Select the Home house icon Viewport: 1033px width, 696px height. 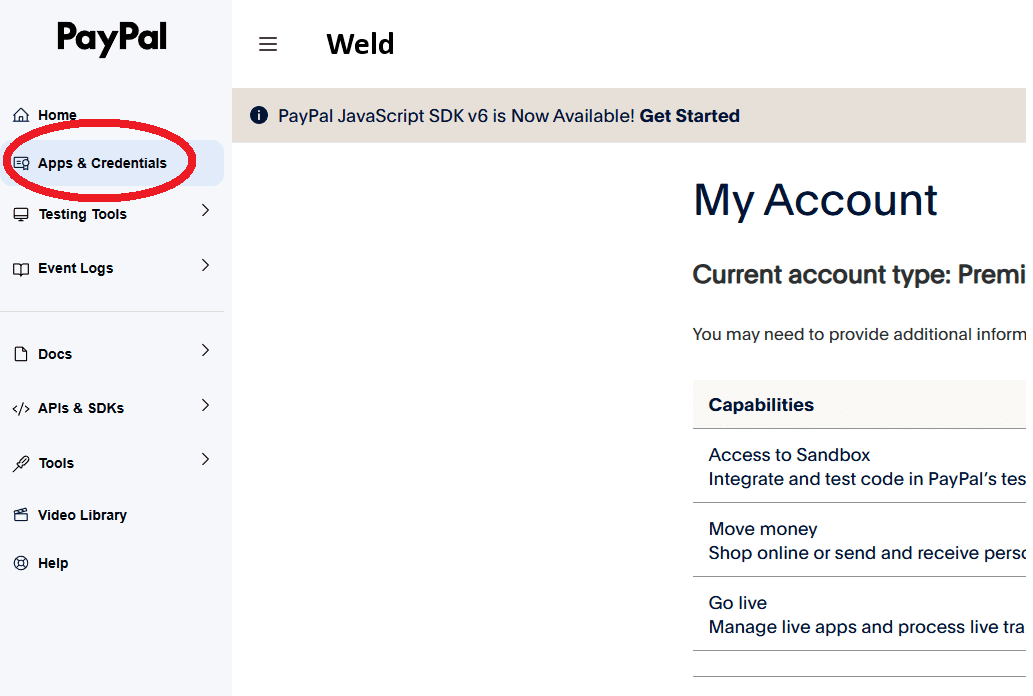21,114
